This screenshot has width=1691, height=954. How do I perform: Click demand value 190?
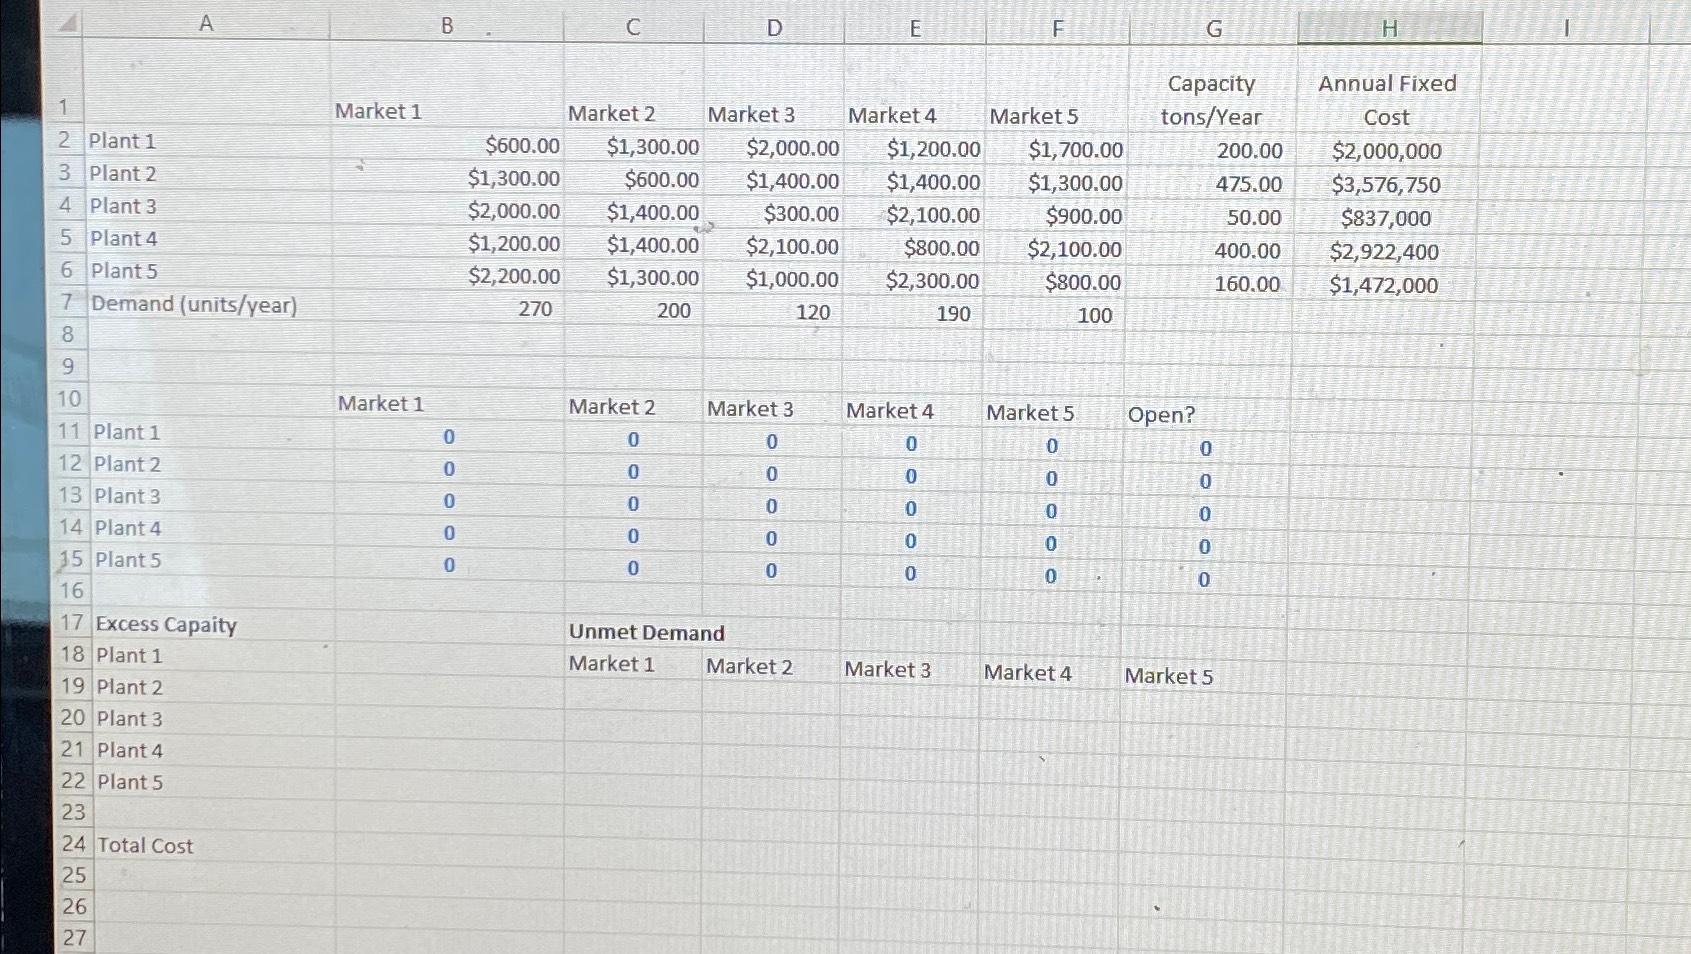click(x=953, y=314)
